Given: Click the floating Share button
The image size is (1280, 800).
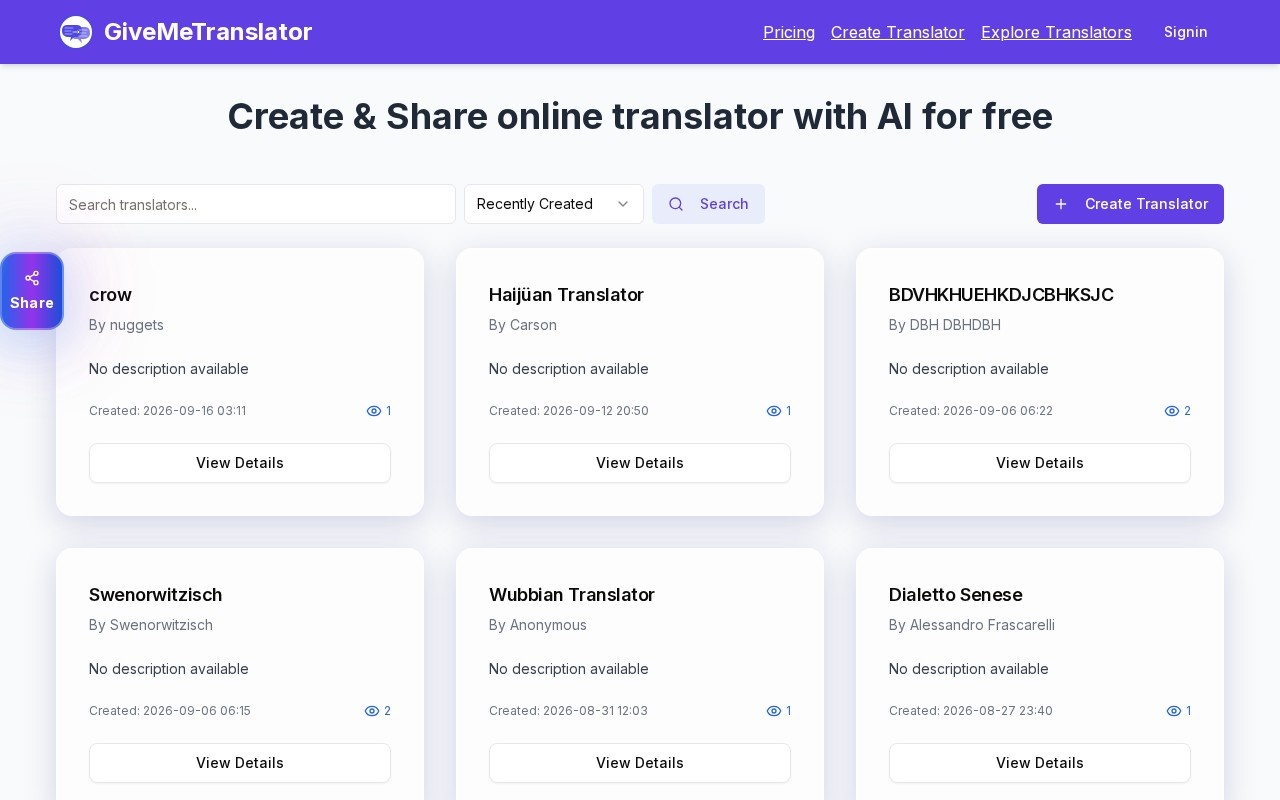Looking at the screenshot, I should click(x=32, y=291).
